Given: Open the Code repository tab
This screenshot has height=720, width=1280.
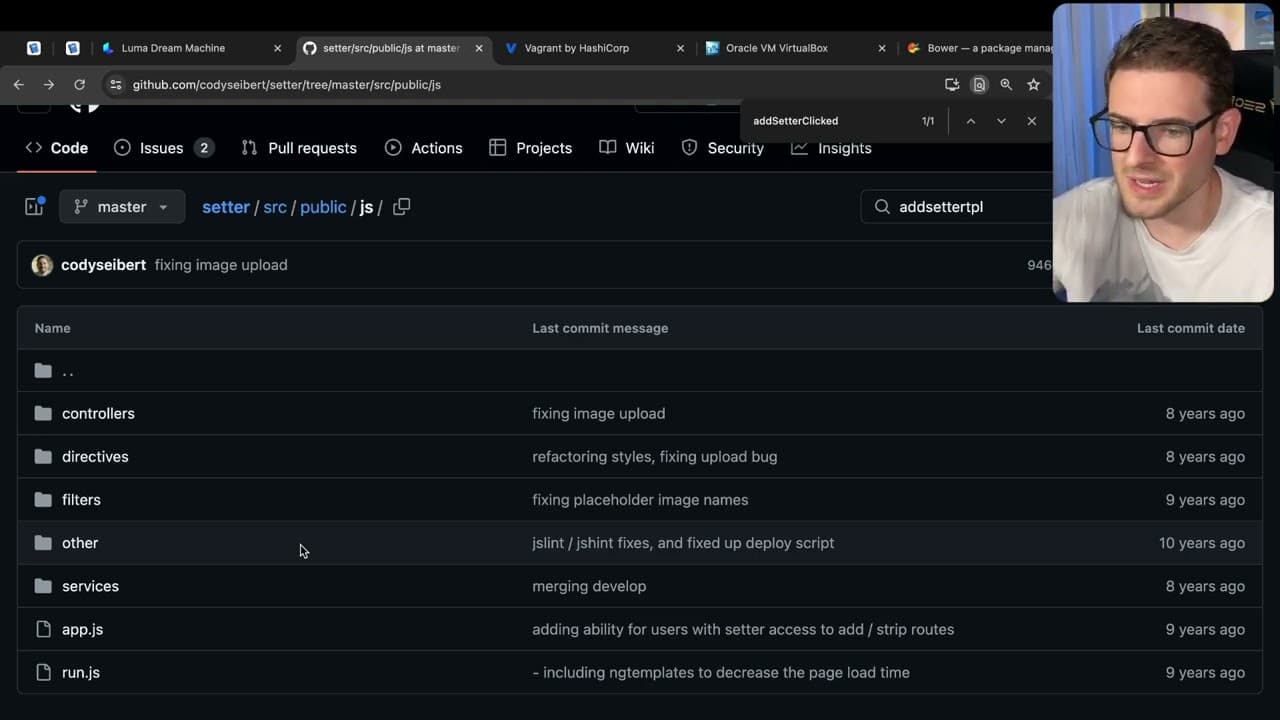Looking at the screenshot, I should (x=57, y=148).
